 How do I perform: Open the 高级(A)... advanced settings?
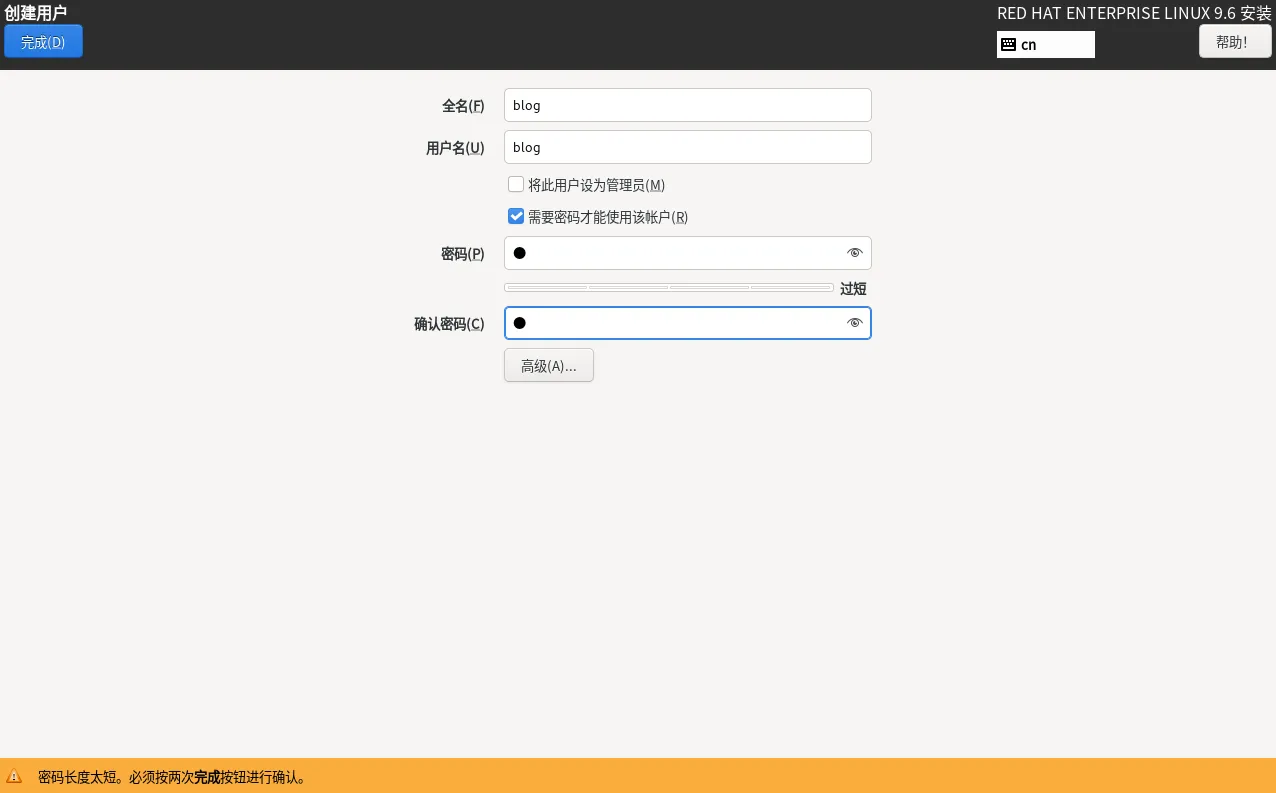tap(548, 365)
